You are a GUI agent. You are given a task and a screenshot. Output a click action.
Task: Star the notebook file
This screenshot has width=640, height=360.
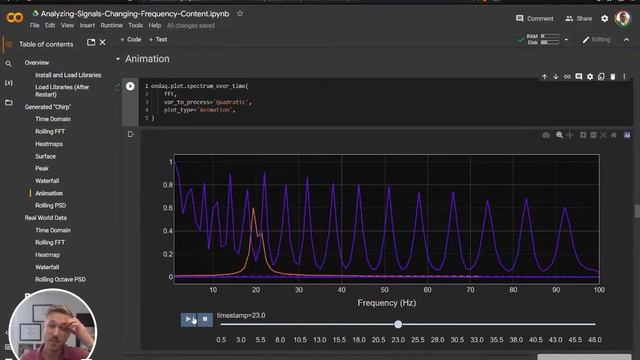pyautogui.click(x=240, y=13)
